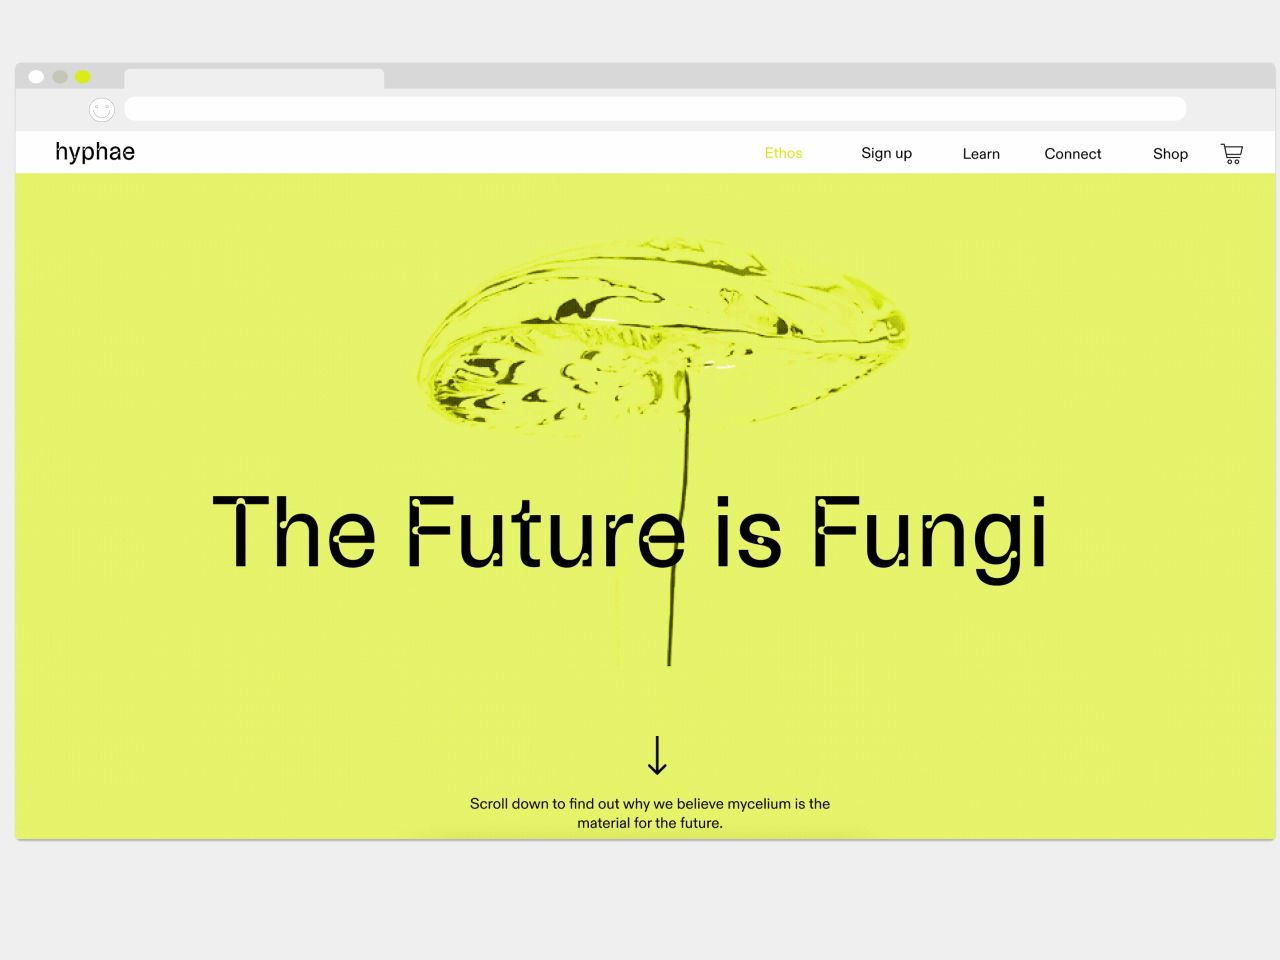Click the smiley face icon beside address bar
This screenshot has height=960, width=1280.
(102, 110)
